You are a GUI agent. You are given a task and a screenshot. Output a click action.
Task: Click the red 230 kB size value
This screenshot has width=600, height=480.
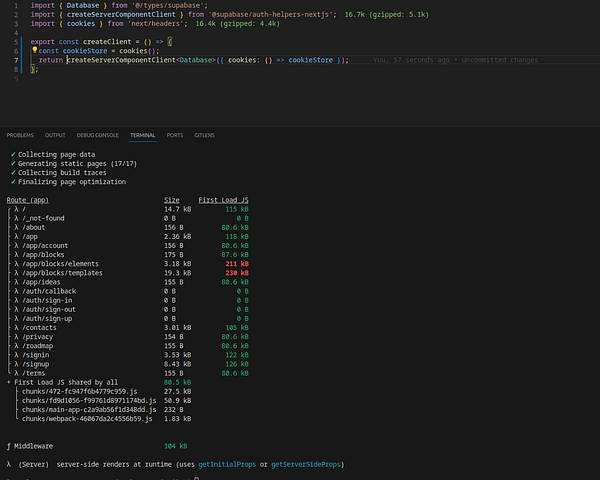[x=236, y=273]
